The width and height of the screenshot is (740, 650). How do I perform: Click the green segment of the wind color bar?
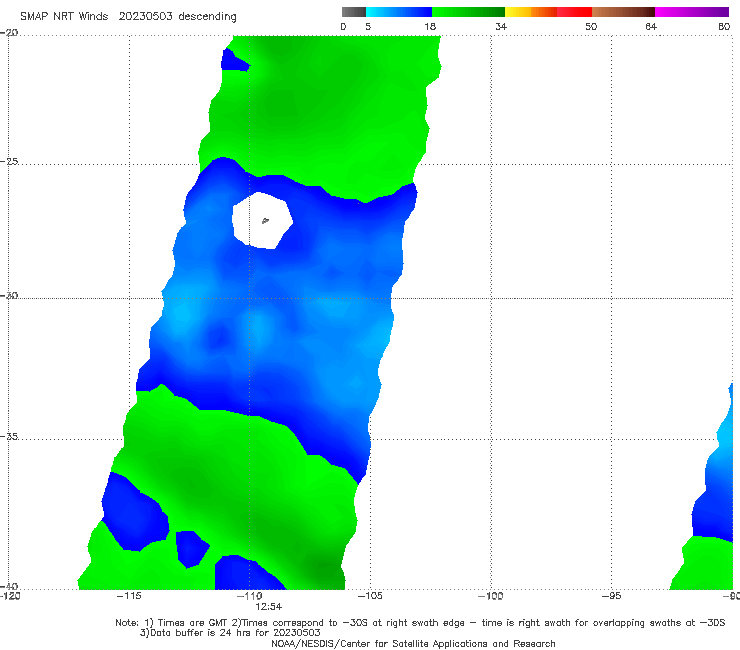468,12
